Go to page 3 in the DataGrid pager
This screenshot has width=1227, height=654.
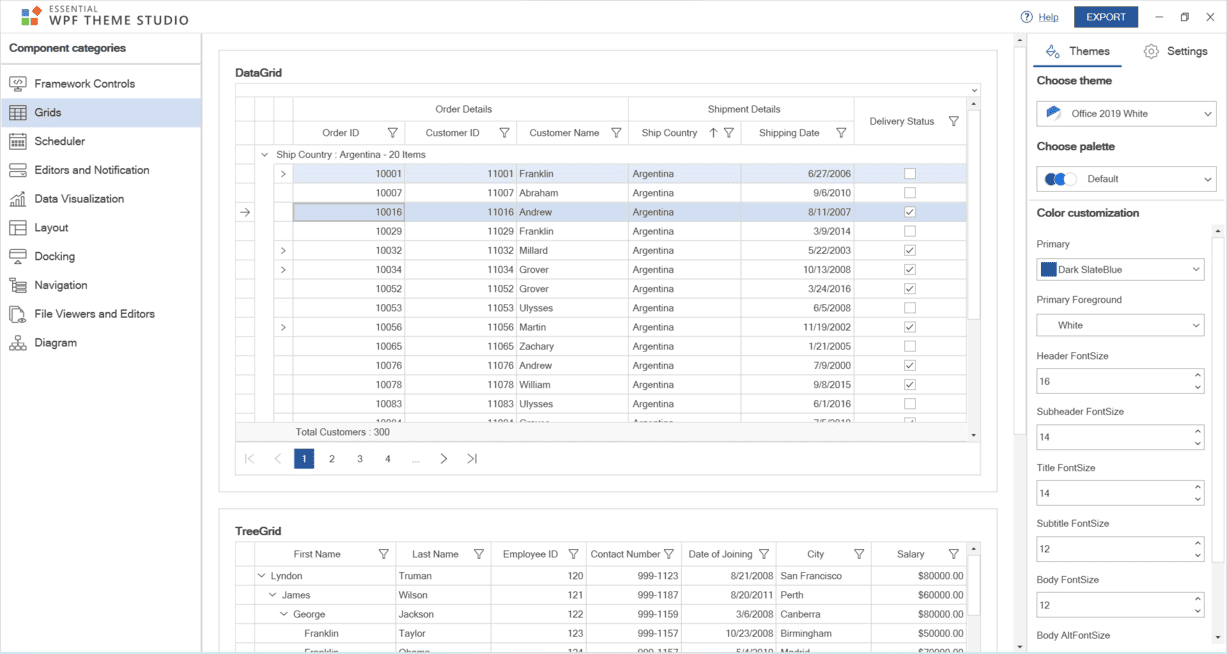coord(359,458)
